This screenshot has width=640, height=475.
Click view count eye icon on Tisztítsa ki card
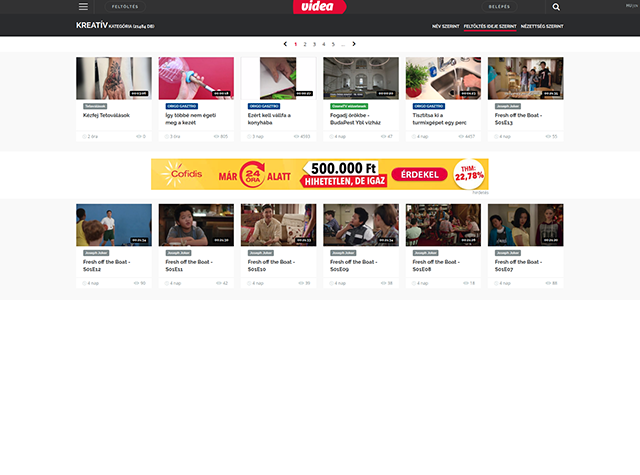461,137
